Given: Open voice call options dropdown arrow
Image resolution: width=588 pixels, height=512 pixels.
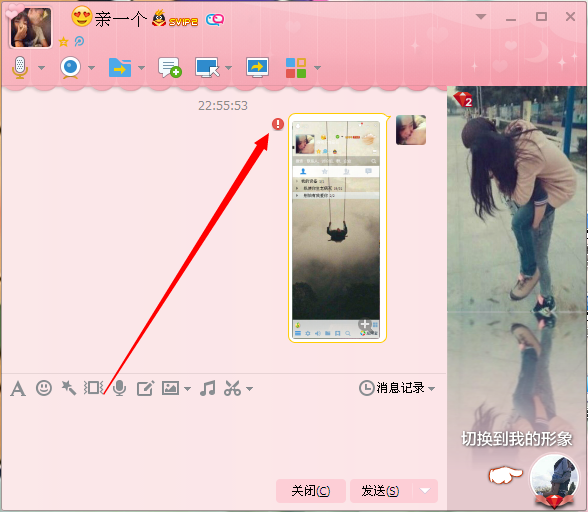Looking at the screenshot, I should (42, 68).
